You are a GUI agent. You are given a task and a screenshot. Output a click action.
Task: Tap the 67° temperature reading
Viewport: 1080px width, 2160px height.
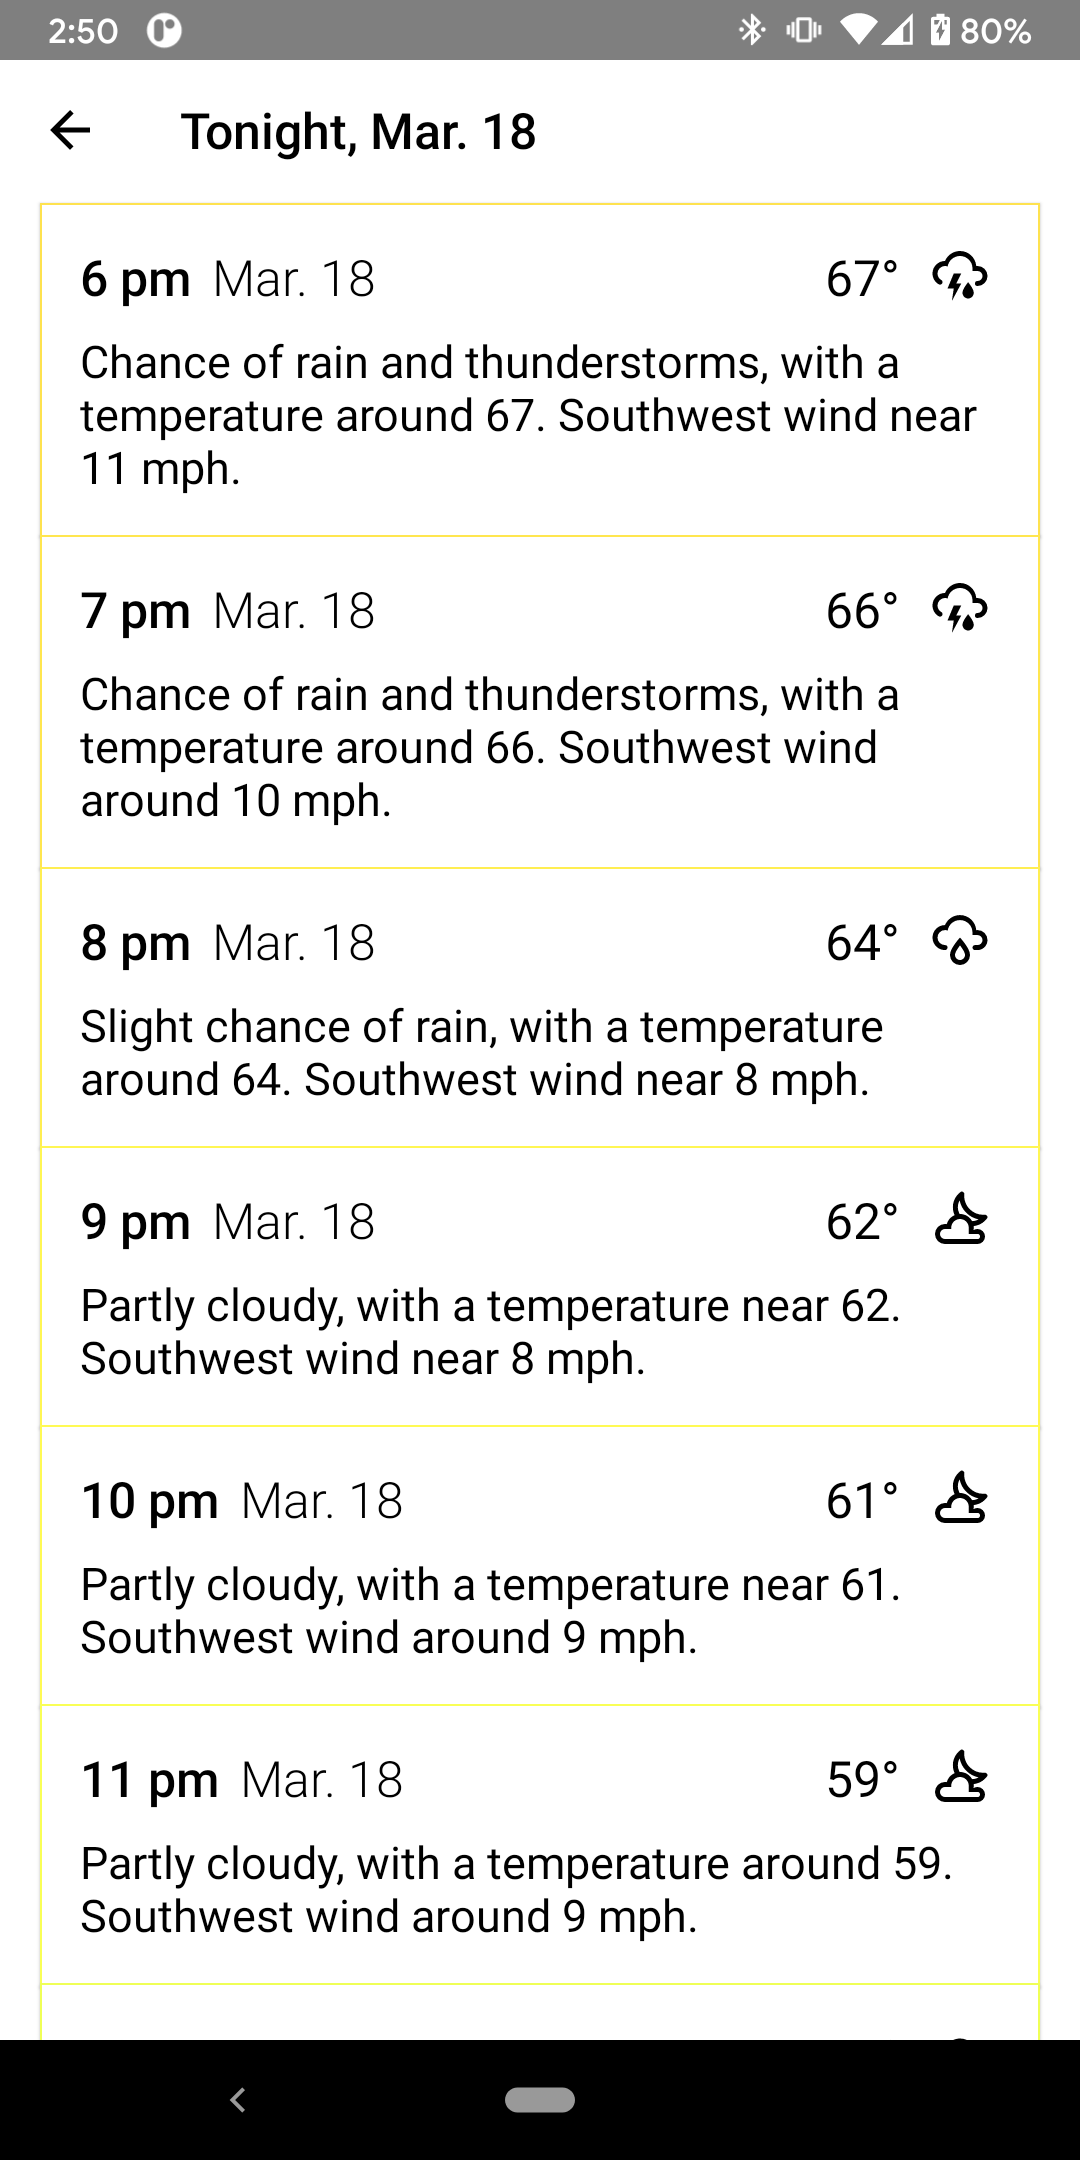coord(862,279)
